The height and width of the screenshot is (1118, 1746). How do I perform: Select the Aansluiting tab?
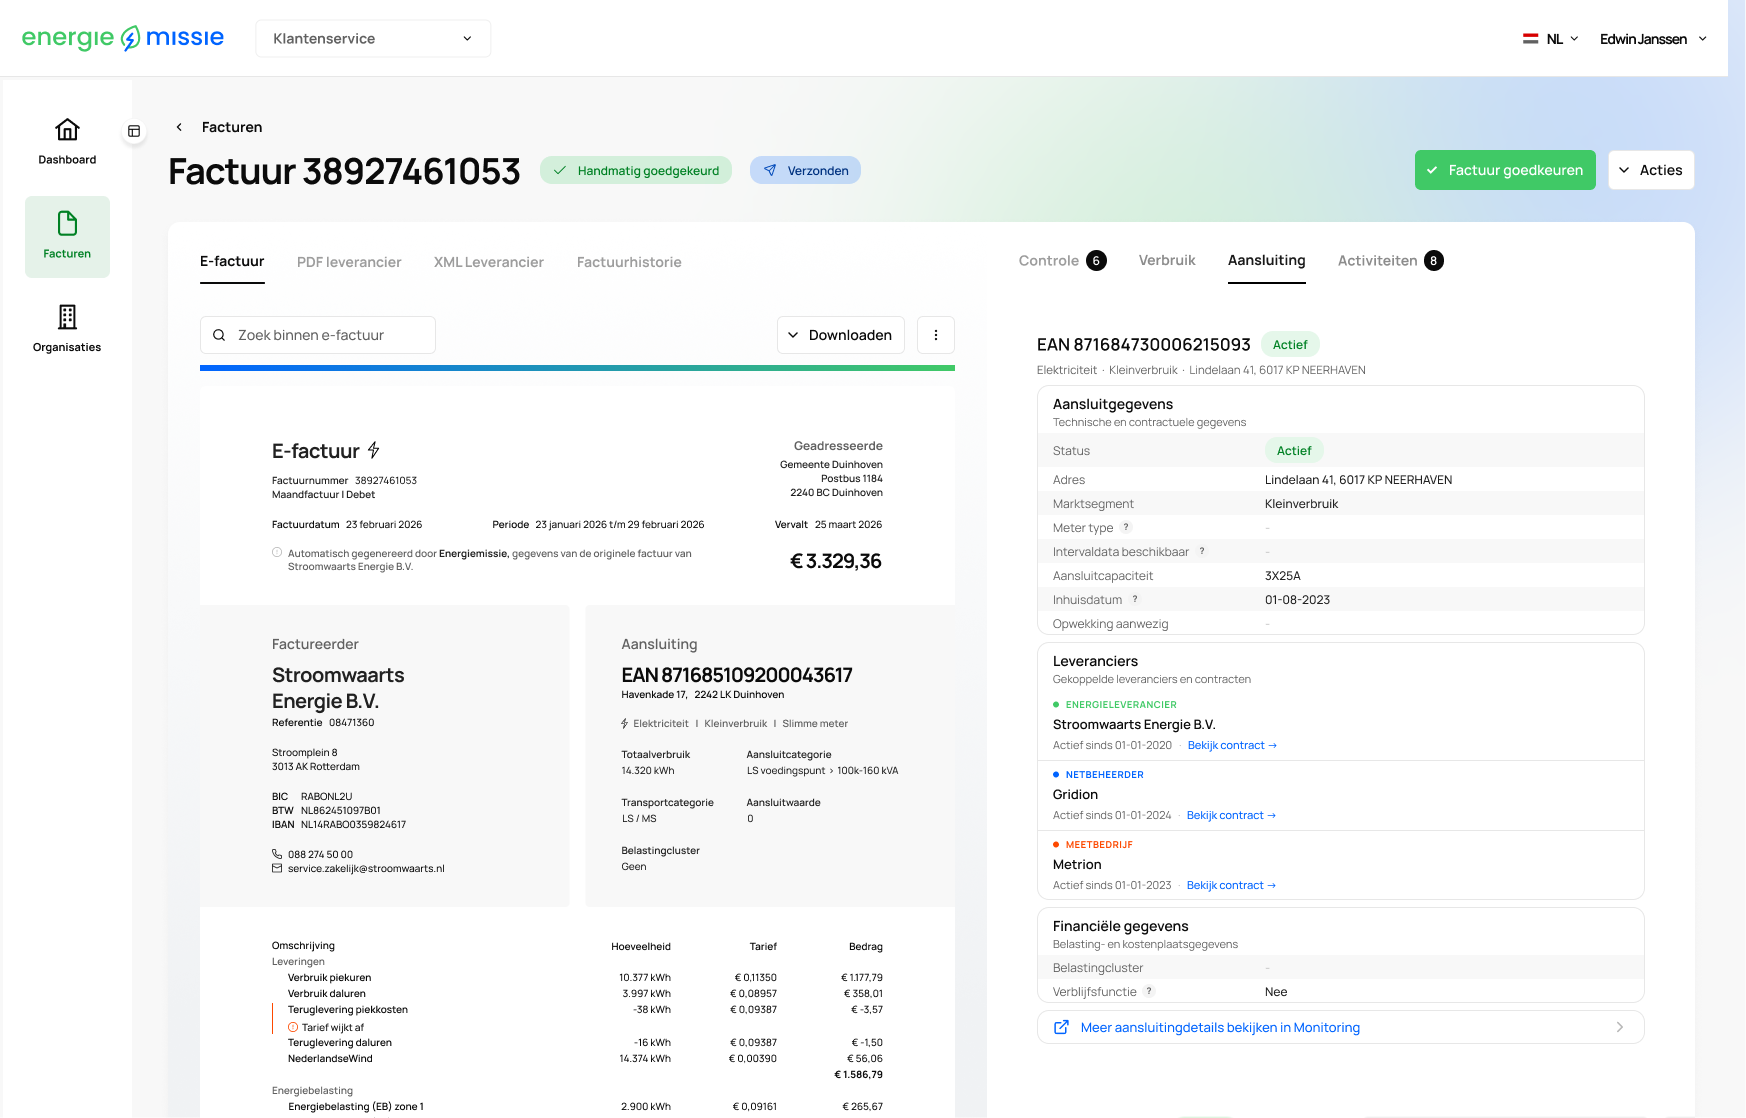pyautogui.click(x=1267, y=260)
